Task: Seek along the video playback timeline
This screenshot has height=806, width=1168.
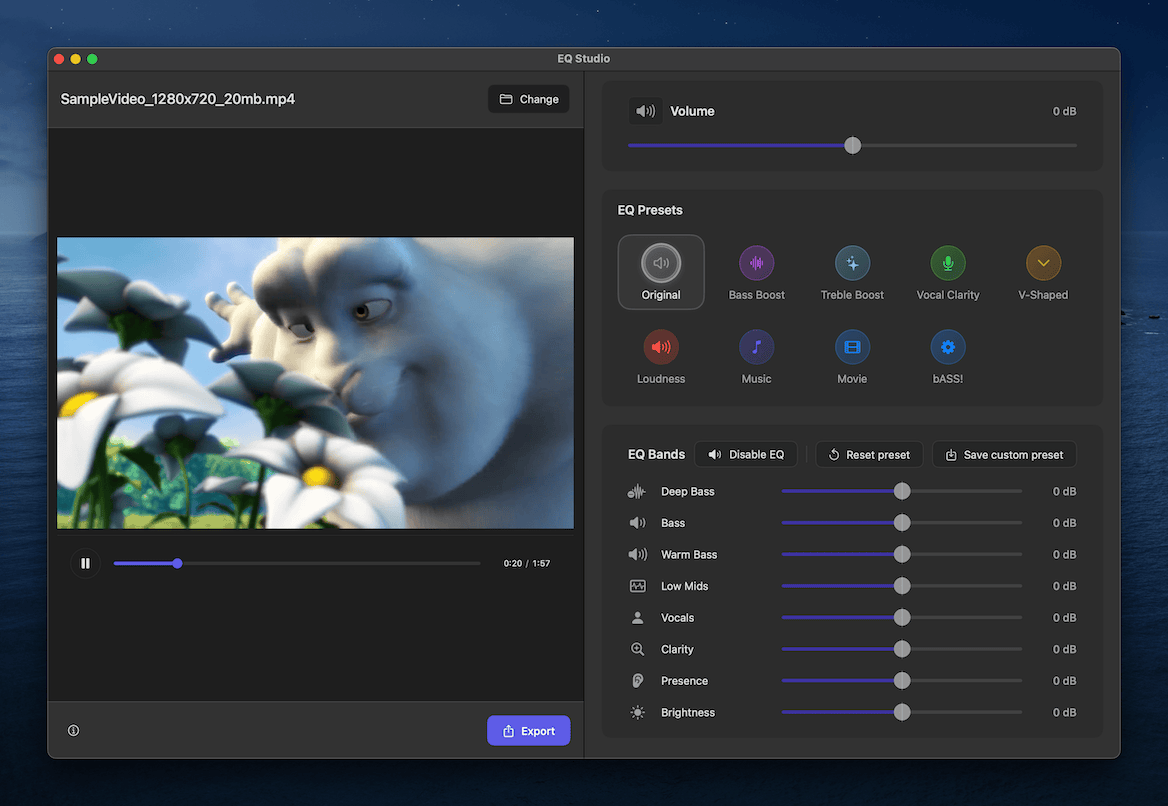Action: pos(296,564)
